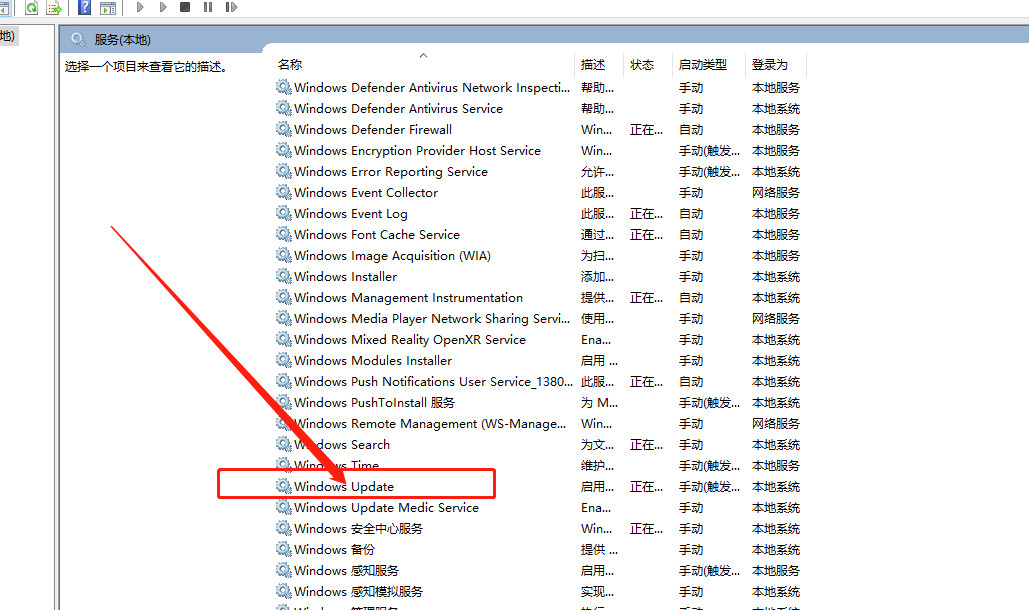
Task: Click 正在... status cell of Windows Search
Action: [646, 445]
